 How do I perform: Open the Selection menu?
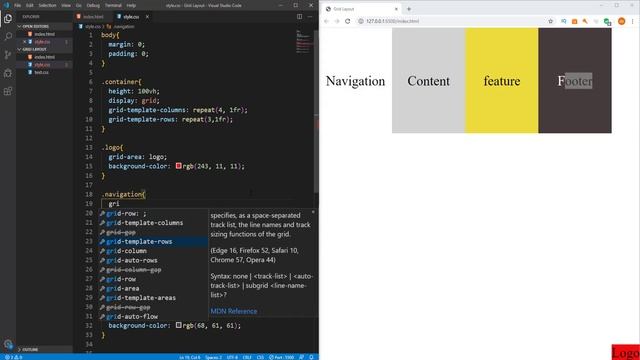(47, 5)
